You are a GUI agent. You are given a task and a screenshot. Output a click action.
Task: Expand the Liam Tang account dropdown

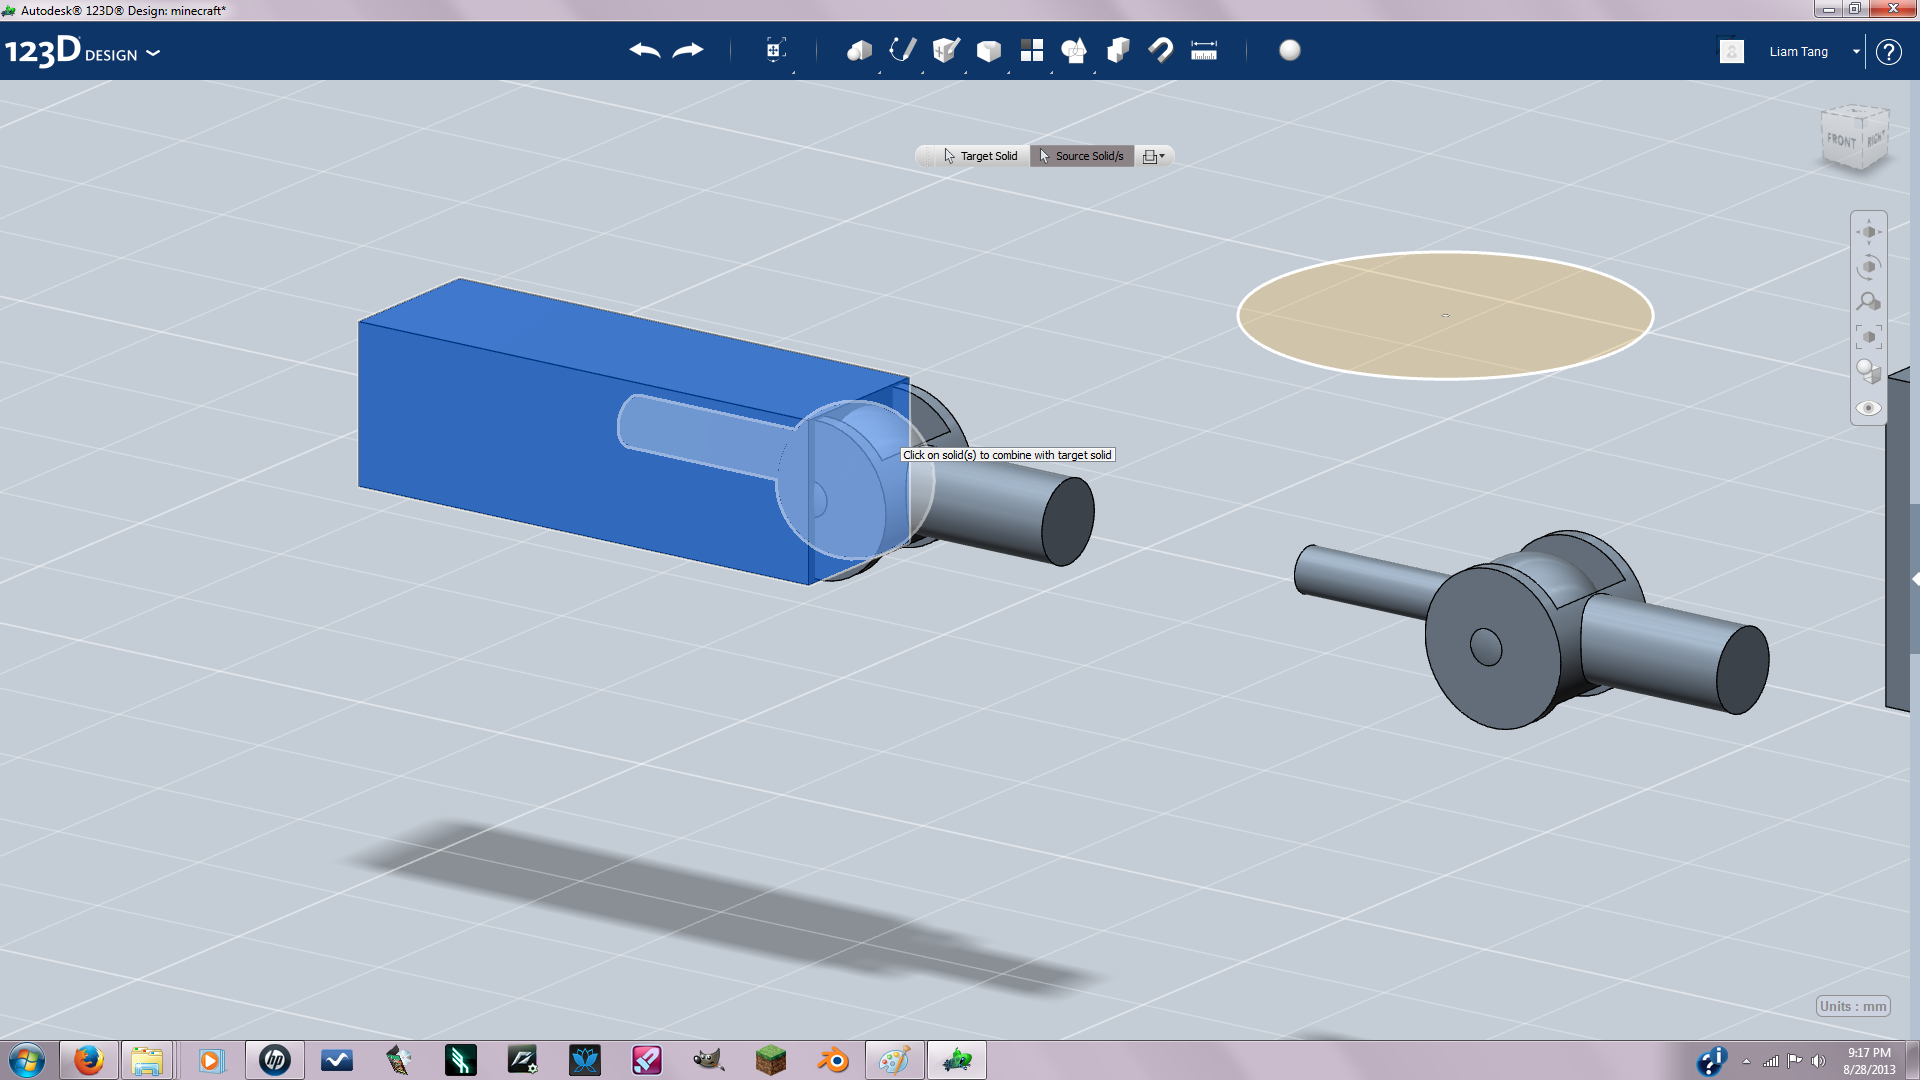point(1856,52)
